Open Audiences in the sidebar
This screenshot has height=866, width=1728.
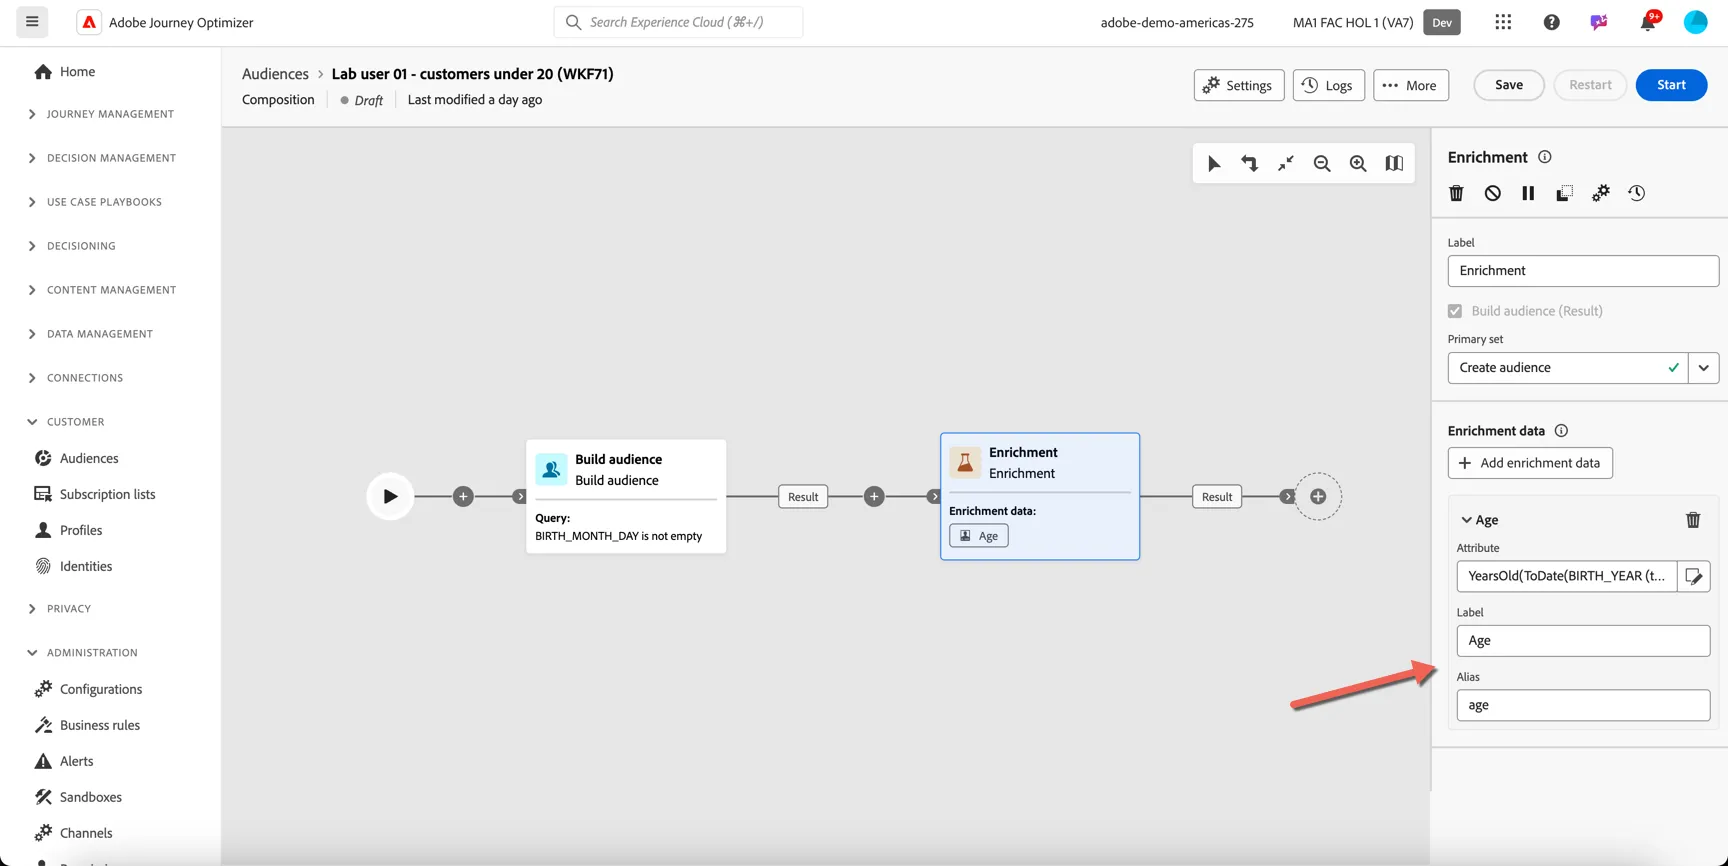point(89,458)
